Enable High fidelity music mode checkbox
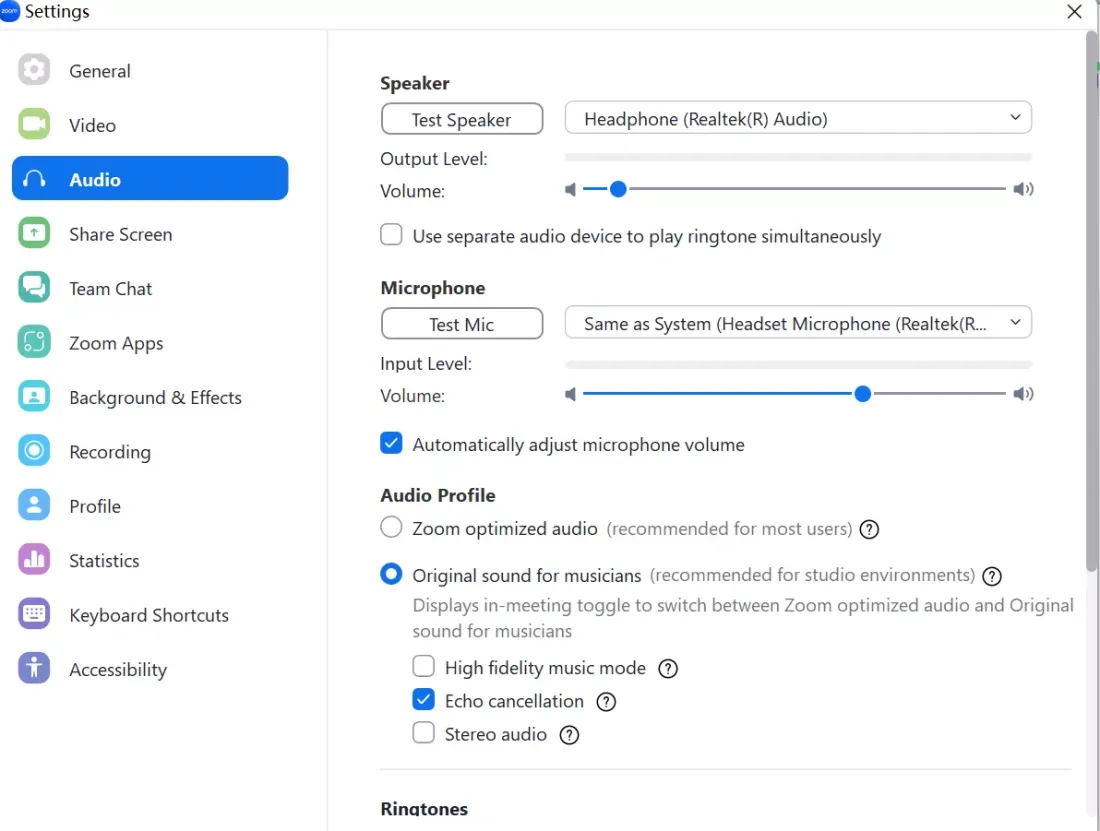Image resolution: width=1100 pixels, height=831 pixels. (x=424, y=666)
